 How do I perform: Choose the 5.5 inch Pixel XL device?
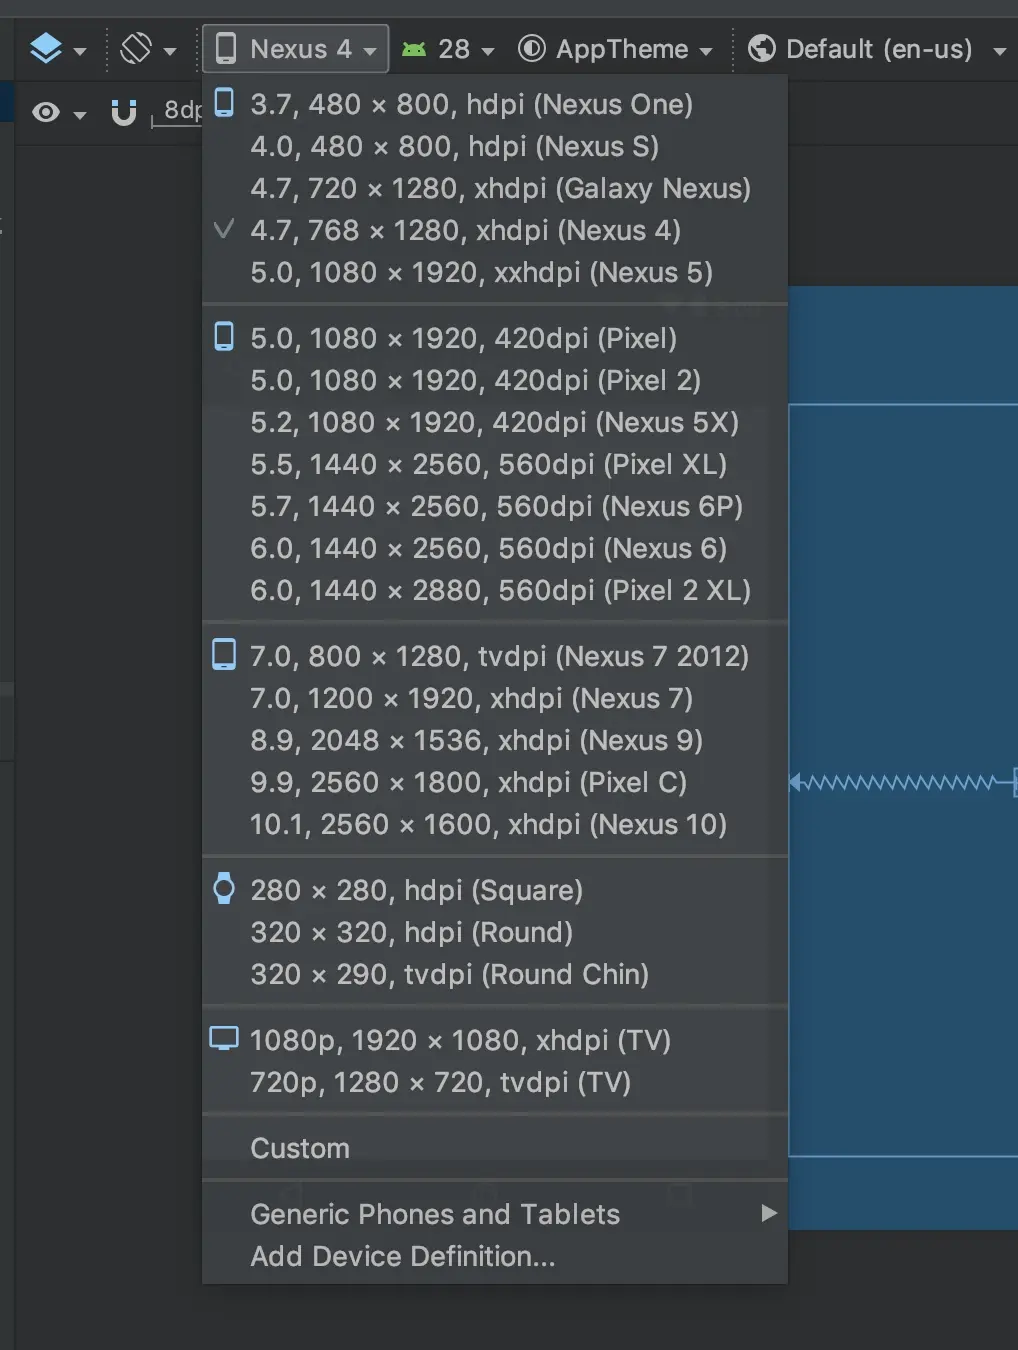(x=495, y=464)
